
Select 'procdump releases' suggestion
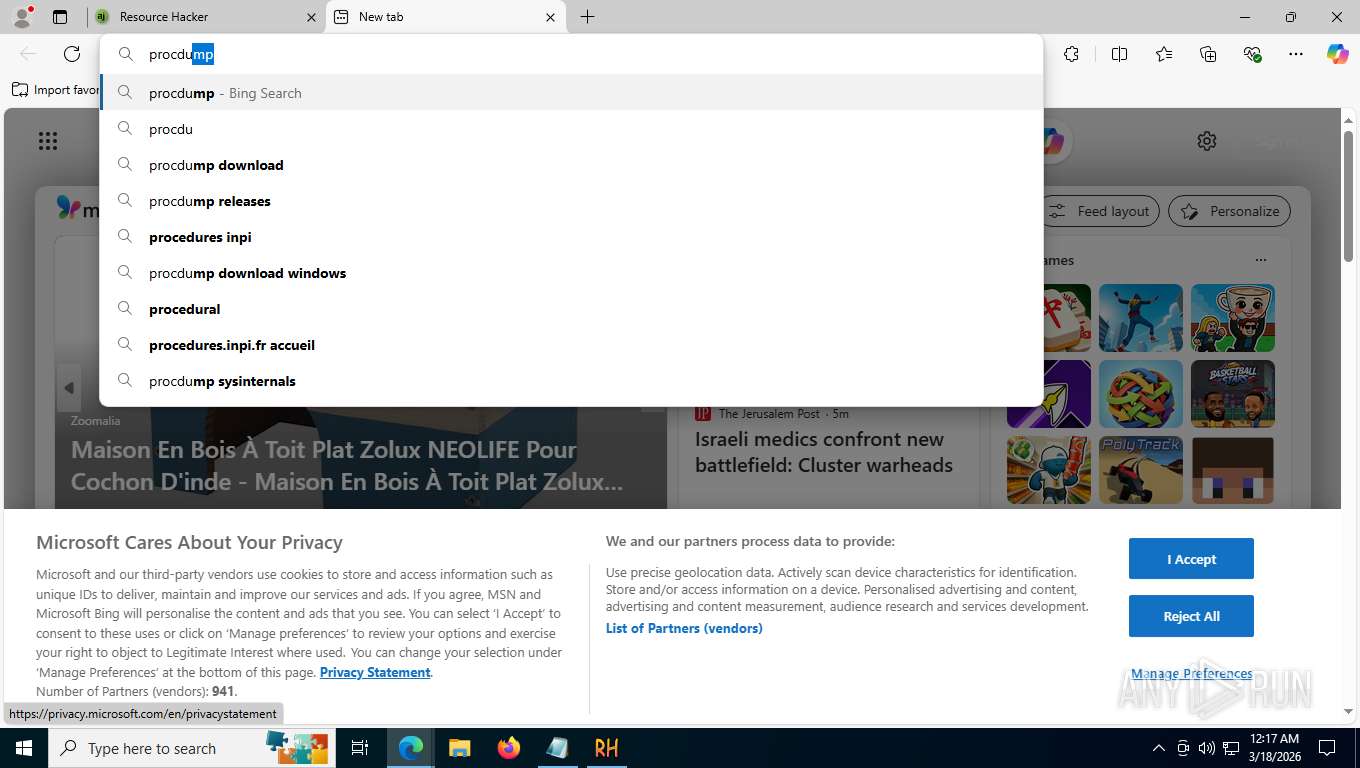571,201
